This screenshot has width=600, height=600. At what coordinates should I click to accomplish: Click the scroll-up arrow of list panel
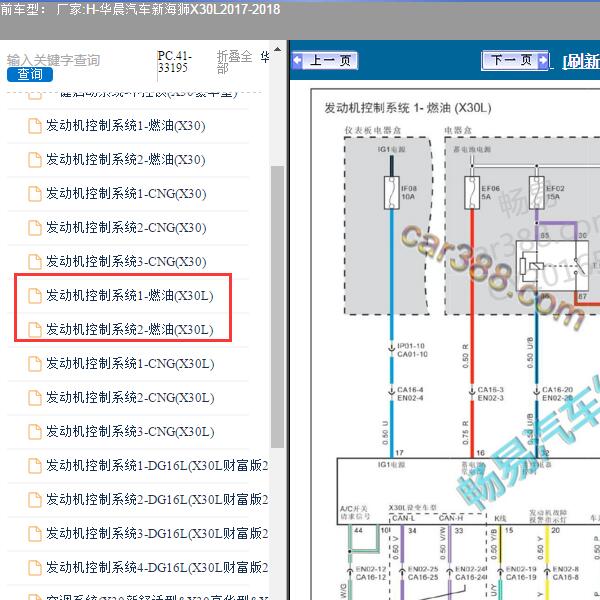click(278, 49)
